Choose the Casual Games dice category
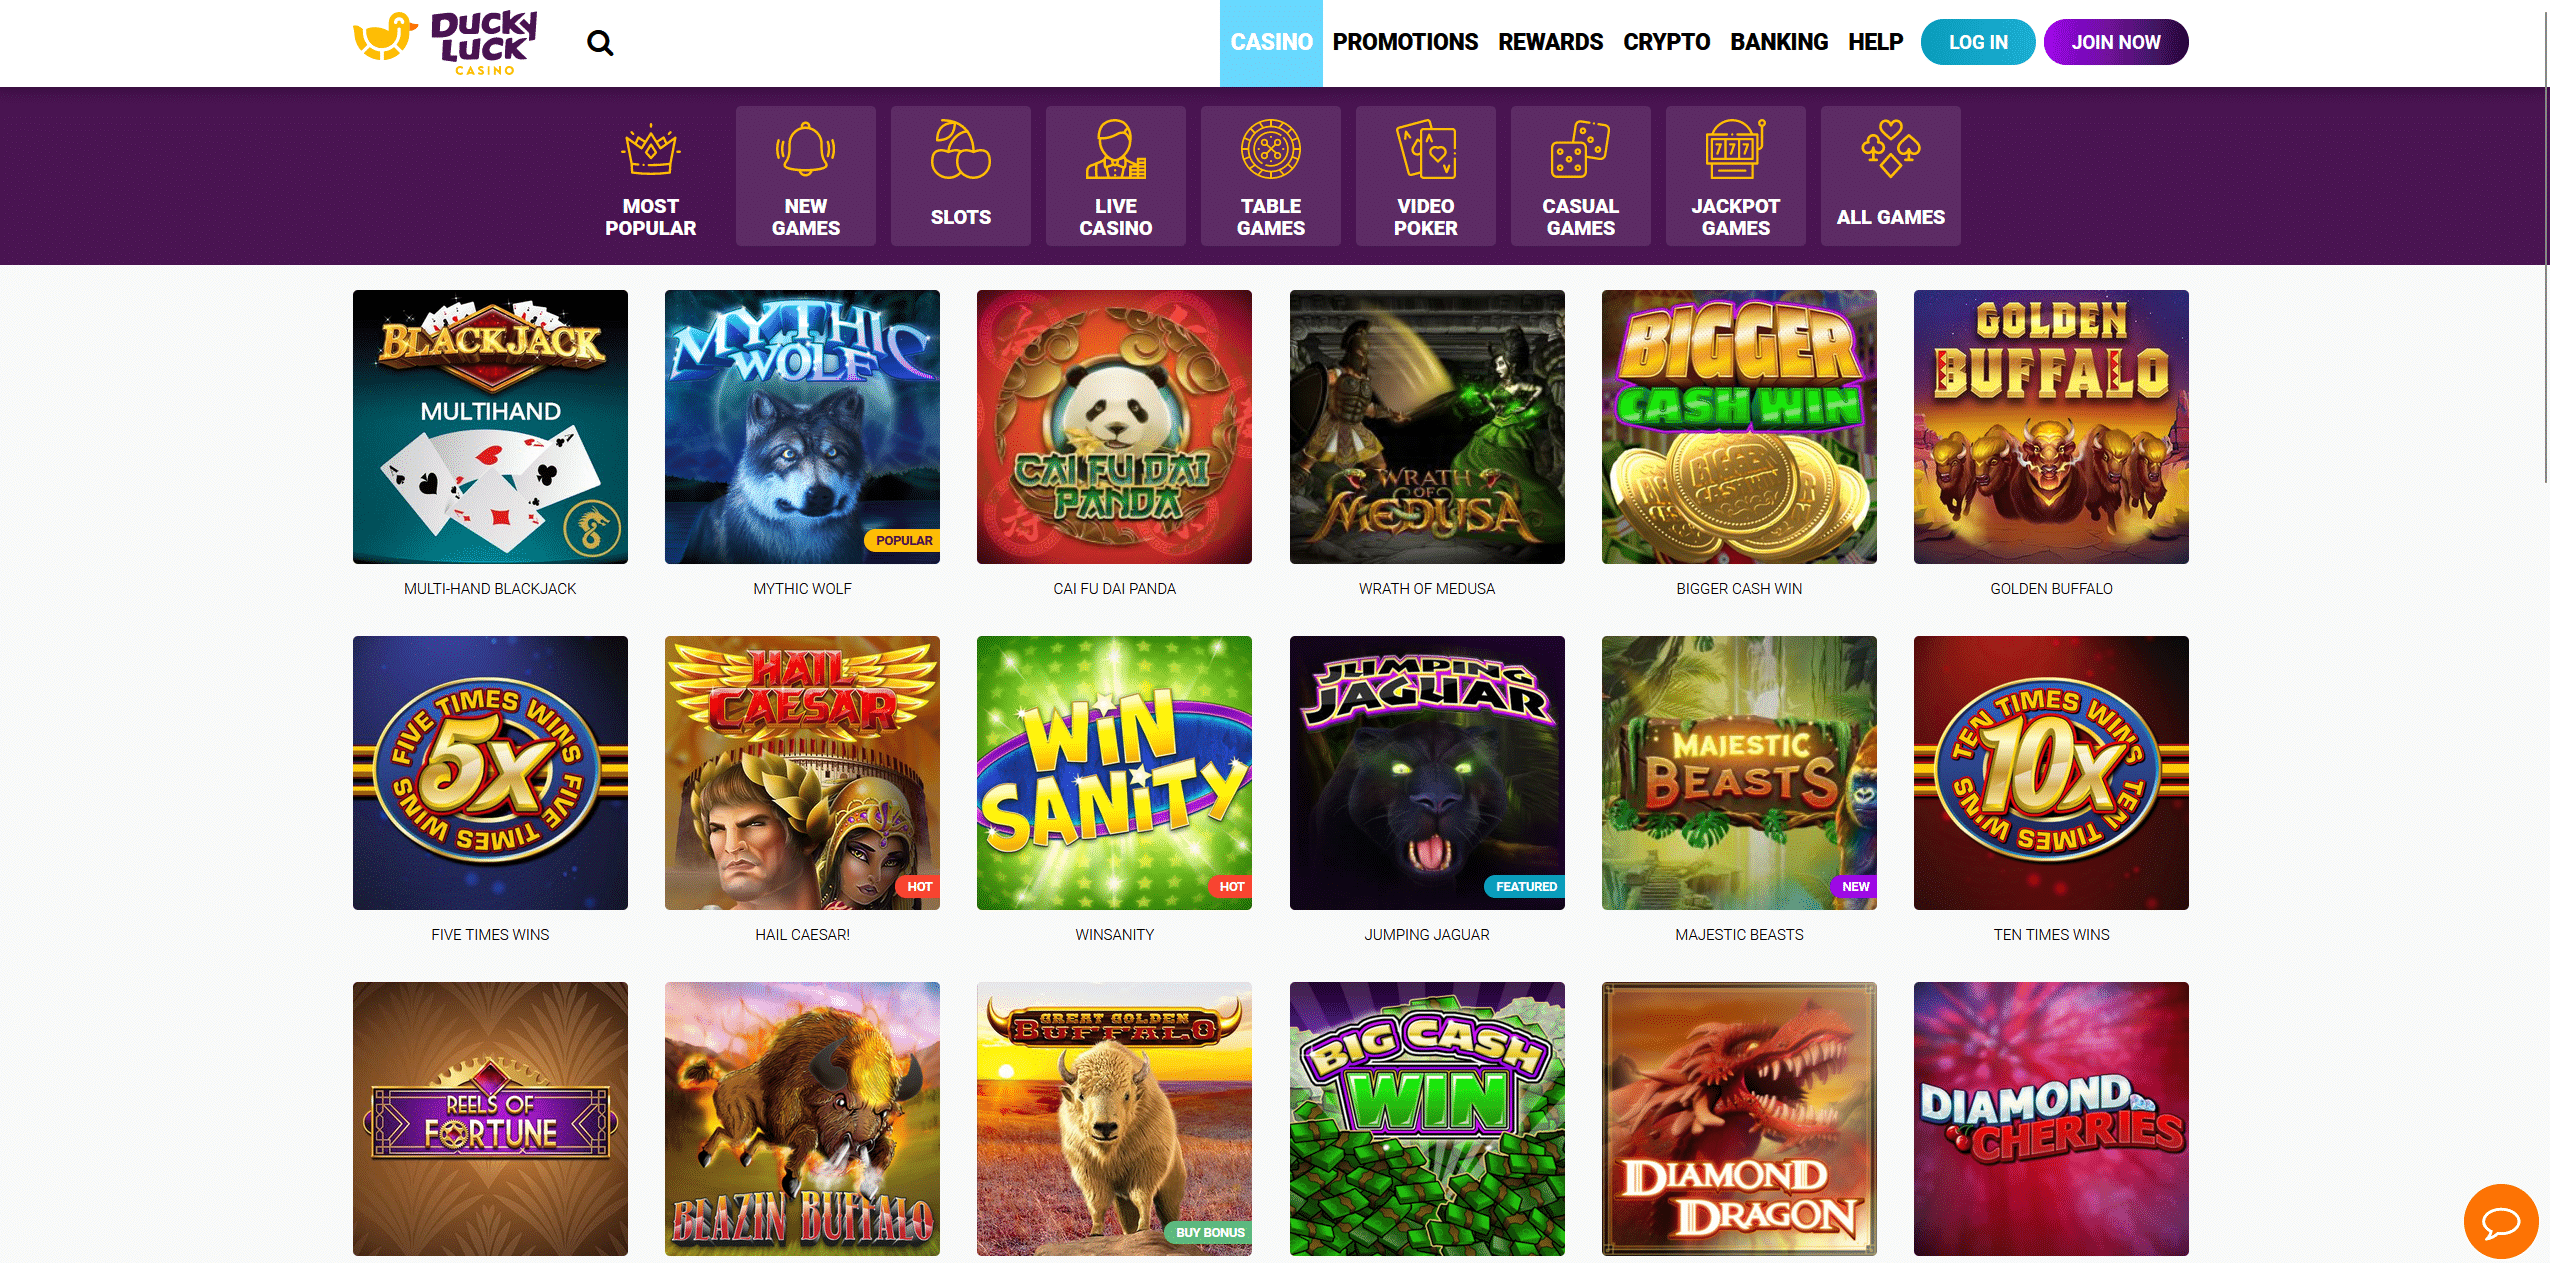 (1581, 176)
